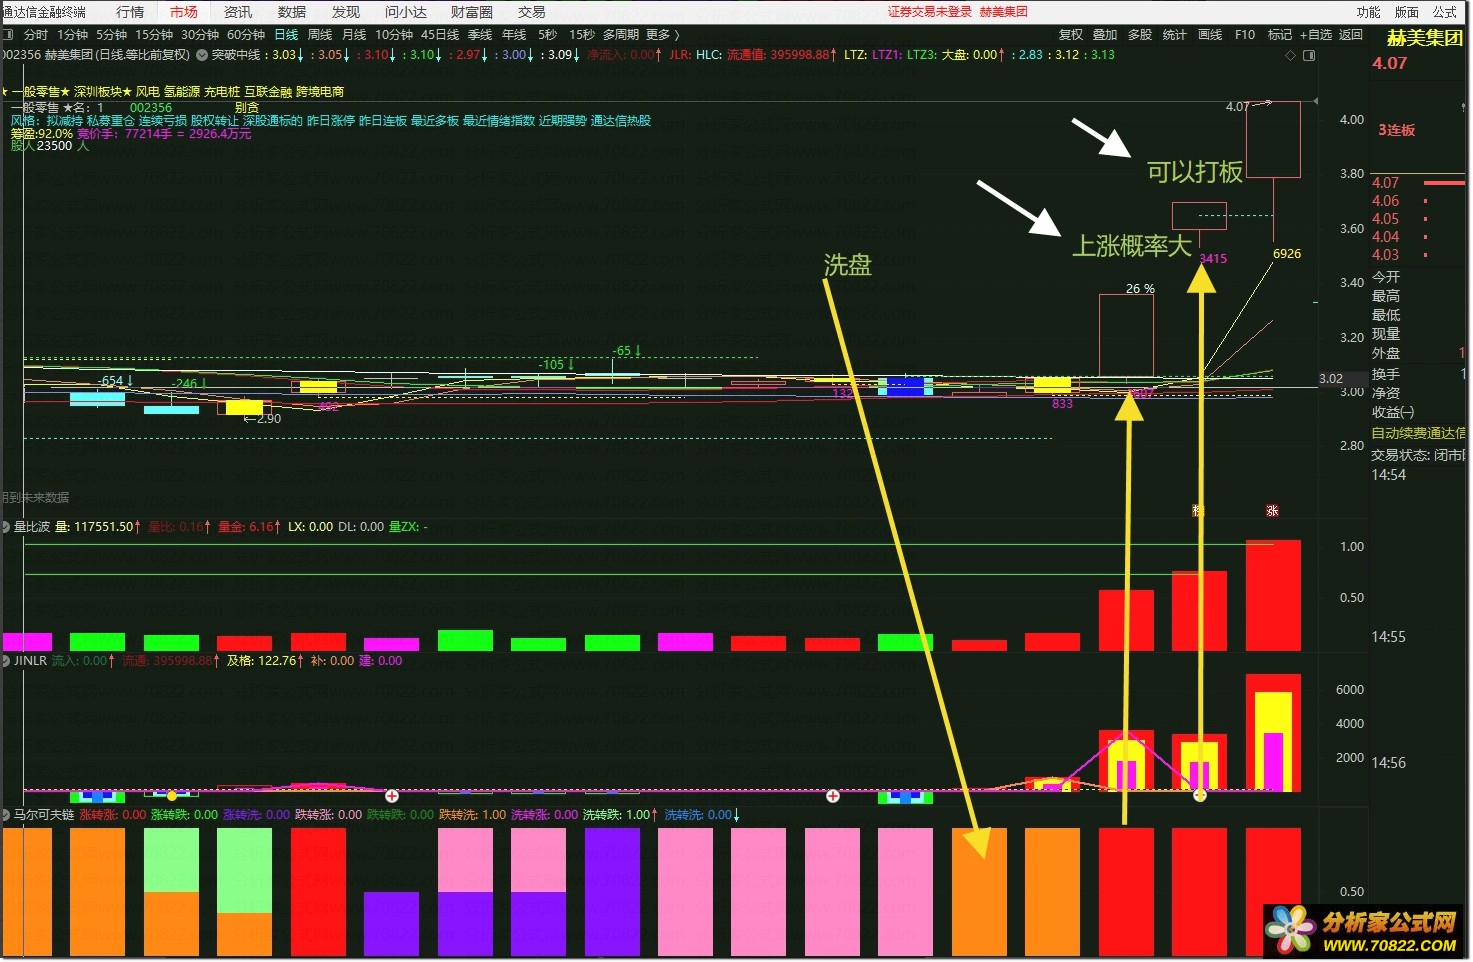The width and height of the screenshot is (1473, 962).
Task: Click the 互联金融 sector tag
Action: click(268, 92)
